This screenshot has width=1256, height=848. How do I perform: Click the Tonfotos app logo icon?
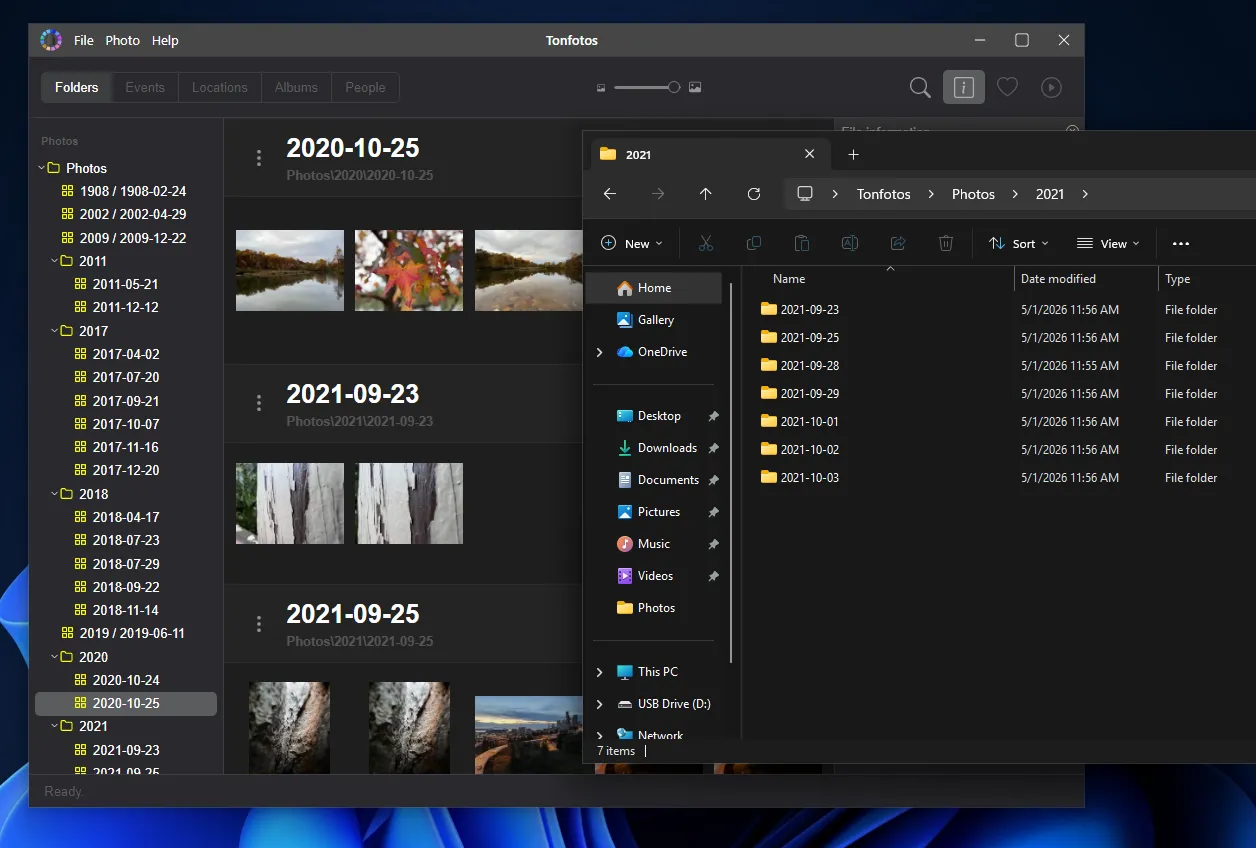point(51,40)
